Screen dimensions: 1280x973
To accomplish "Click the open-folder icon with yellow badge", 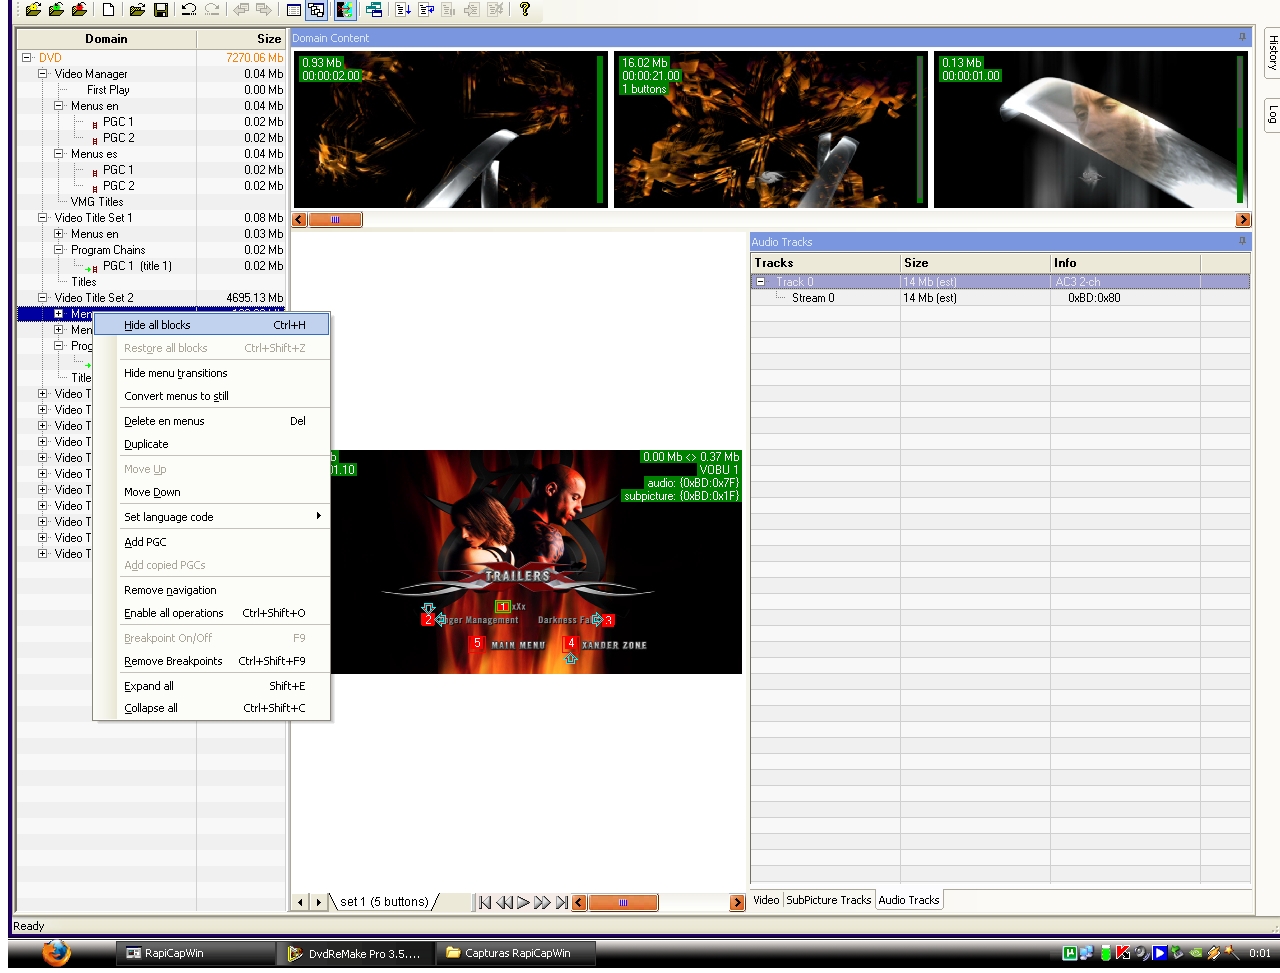I will tap(33, 9).
